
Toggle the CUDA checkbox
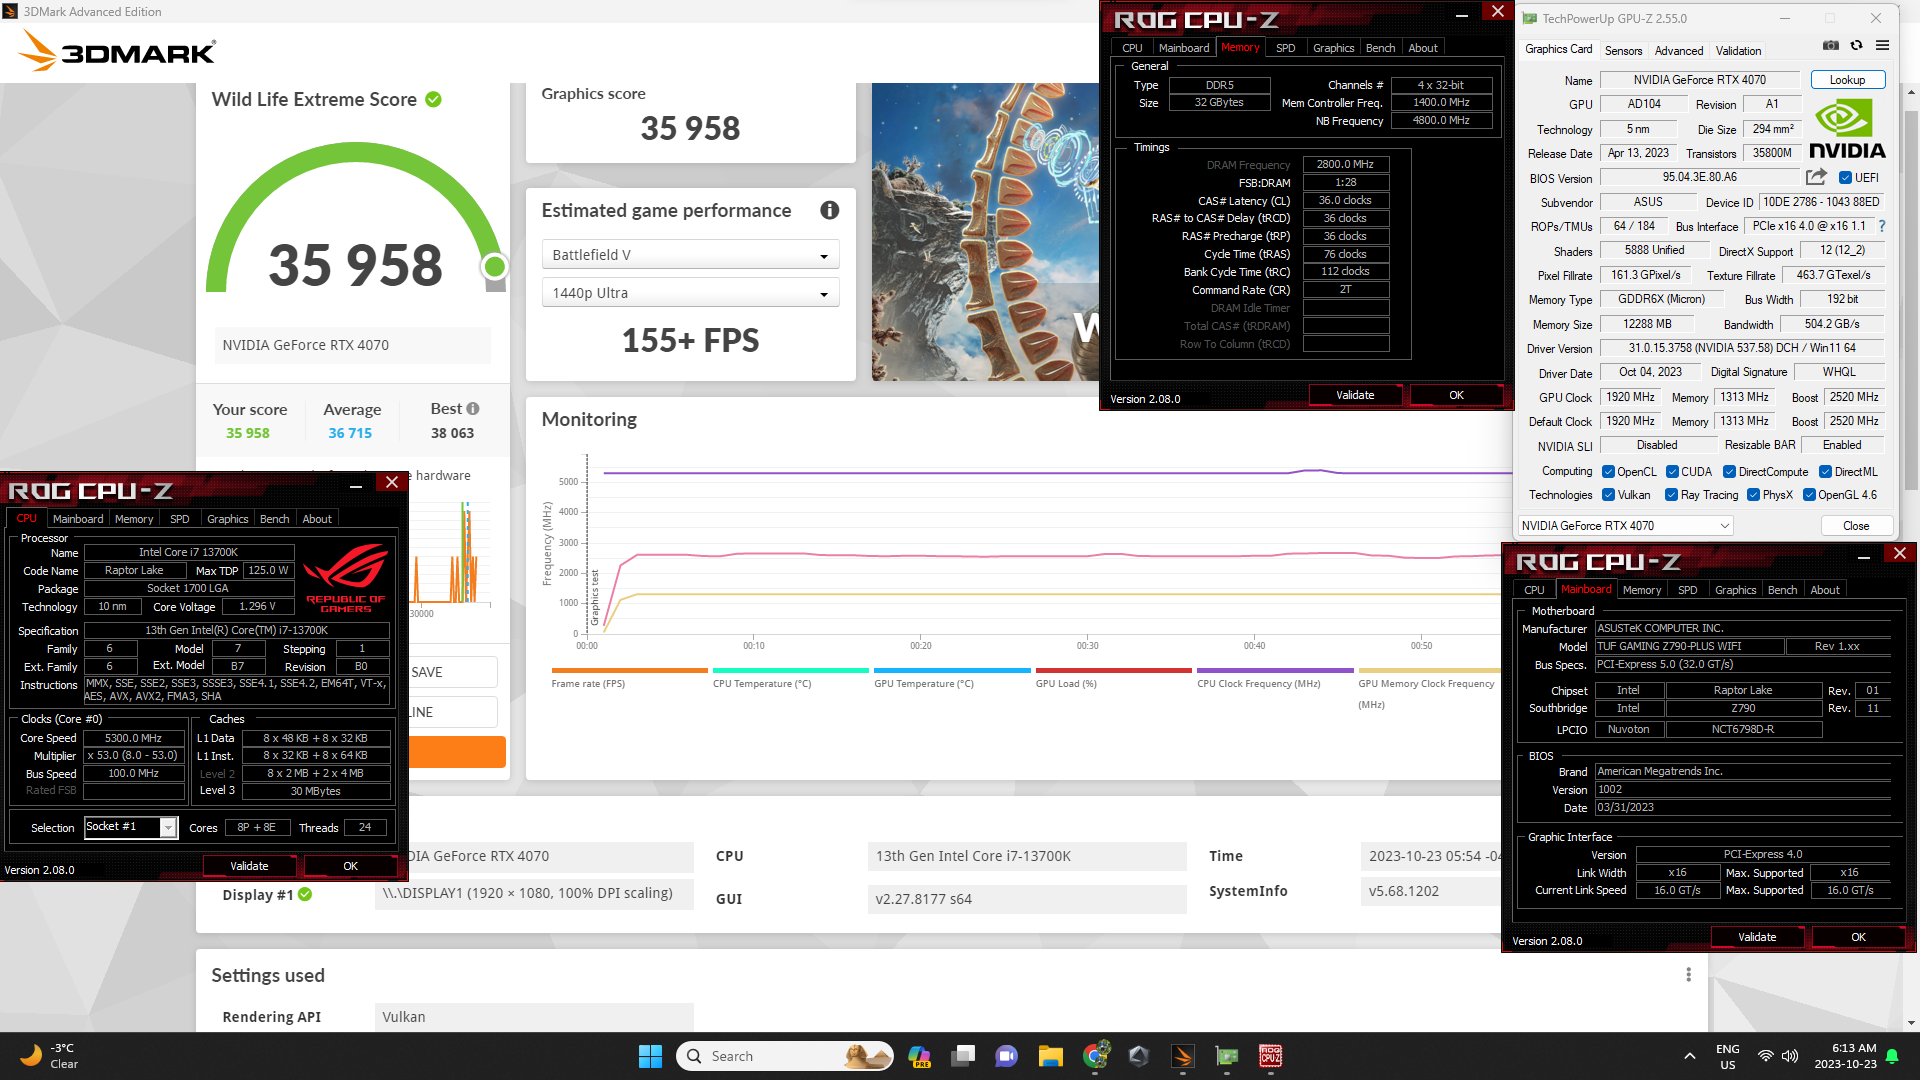coord(1672,472)
